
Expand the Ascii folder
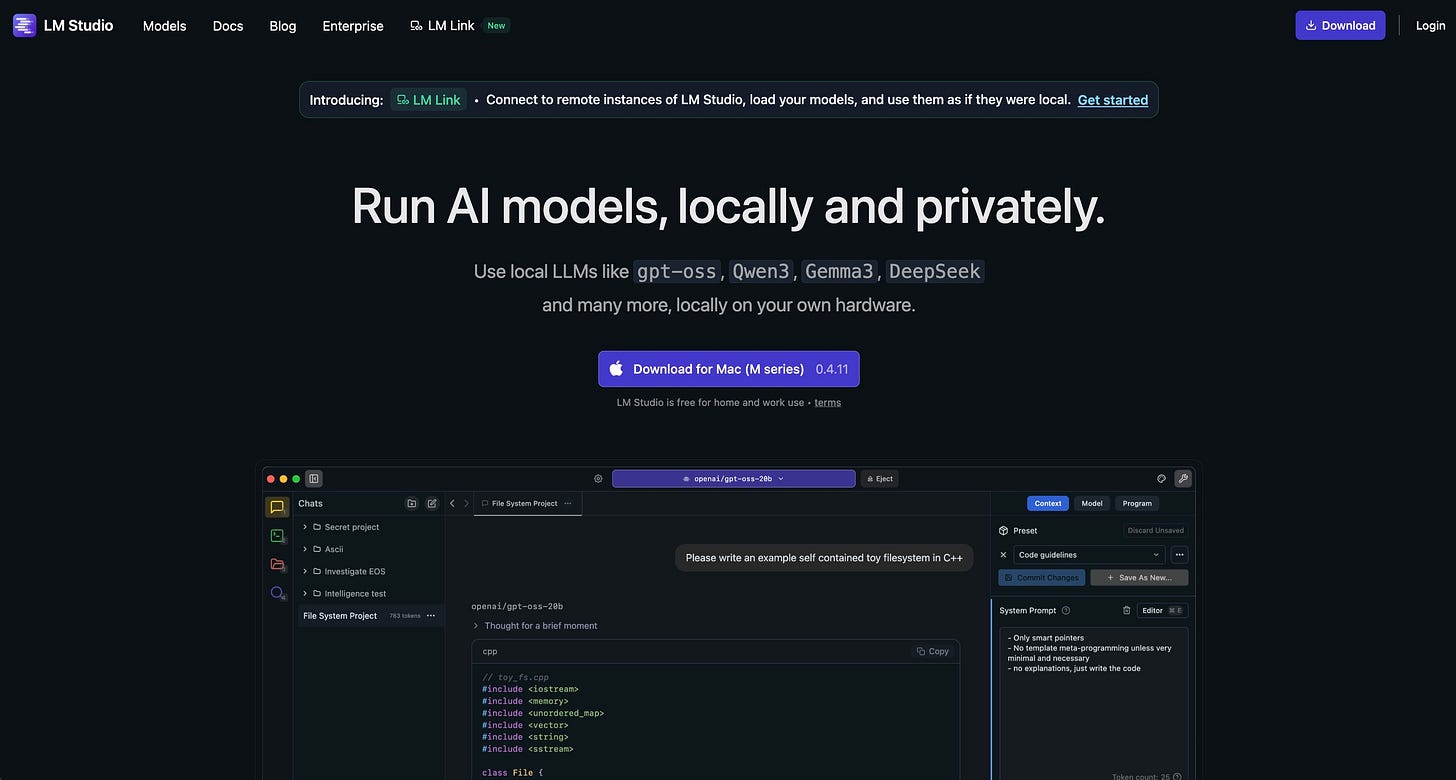[x=305, y=549]
